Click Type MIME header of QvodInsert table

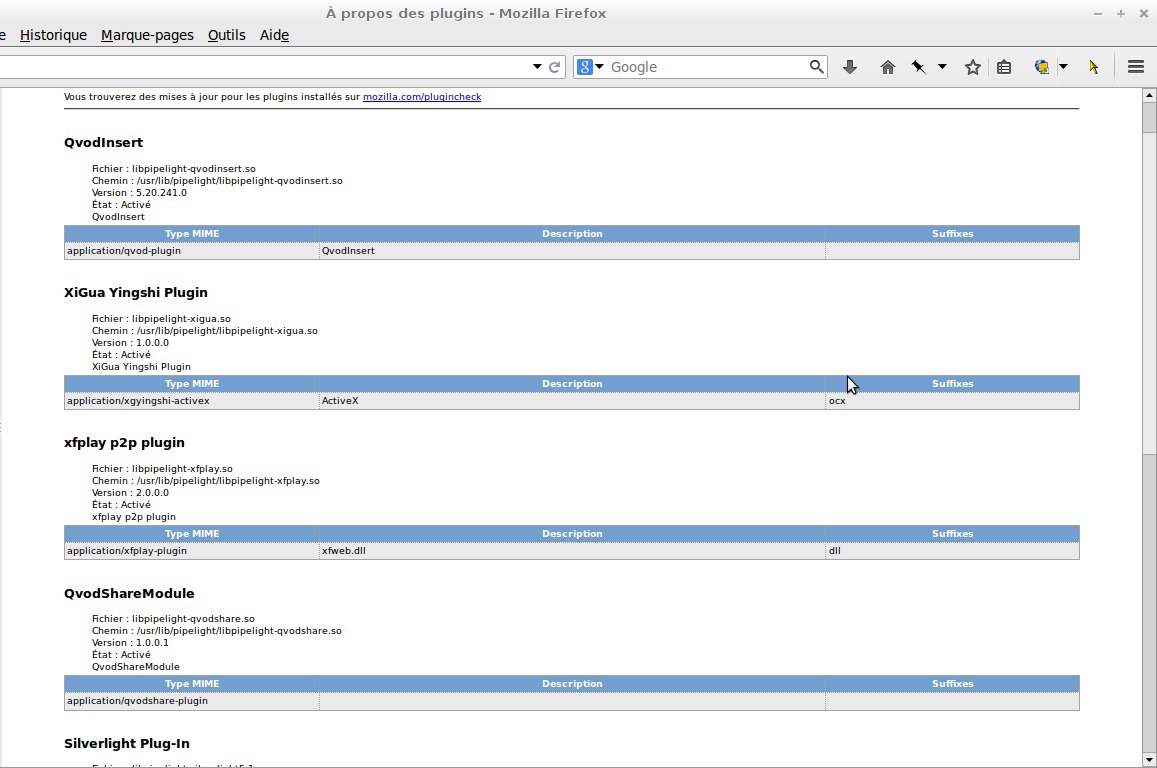point(192,234)
